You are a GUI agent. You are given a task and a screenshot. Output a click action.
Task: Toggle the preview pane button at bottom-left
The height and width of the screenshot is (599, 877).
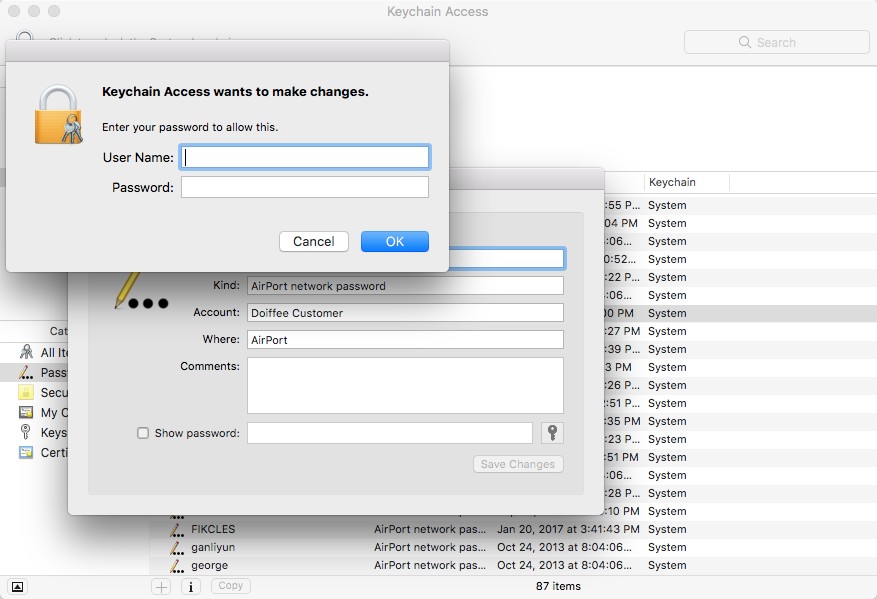(17, 586)
